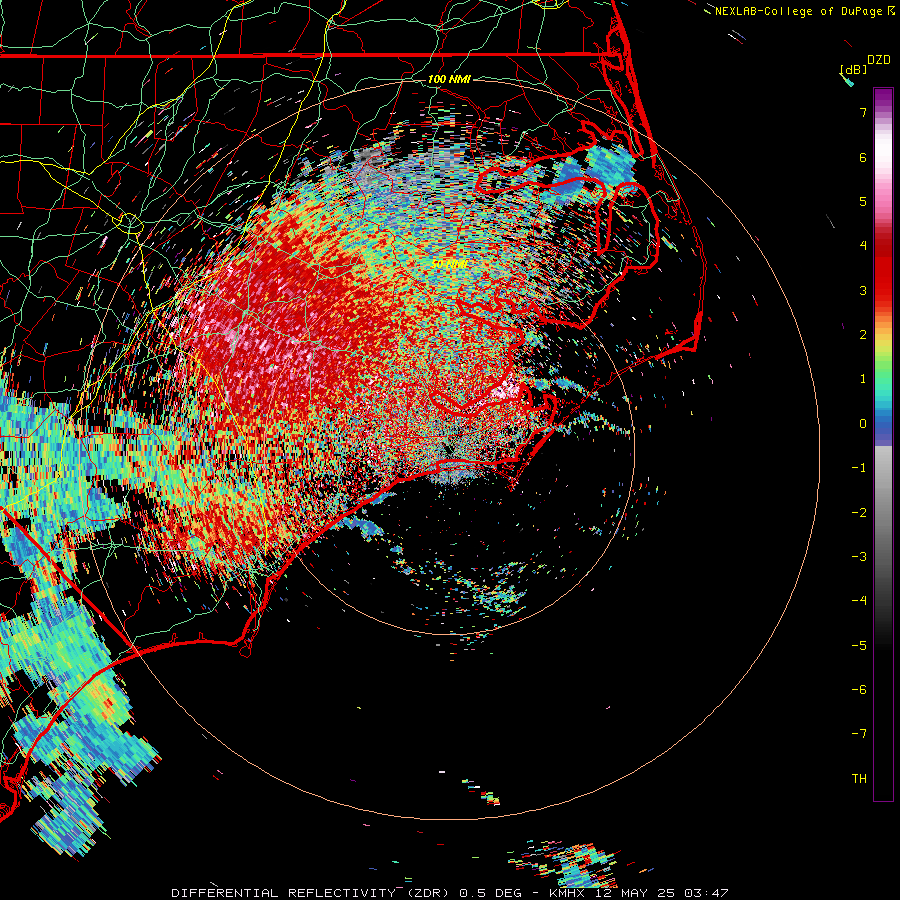Select the "3" value on the scale
This screenshot has height=900, width=900.
point(863,290)
